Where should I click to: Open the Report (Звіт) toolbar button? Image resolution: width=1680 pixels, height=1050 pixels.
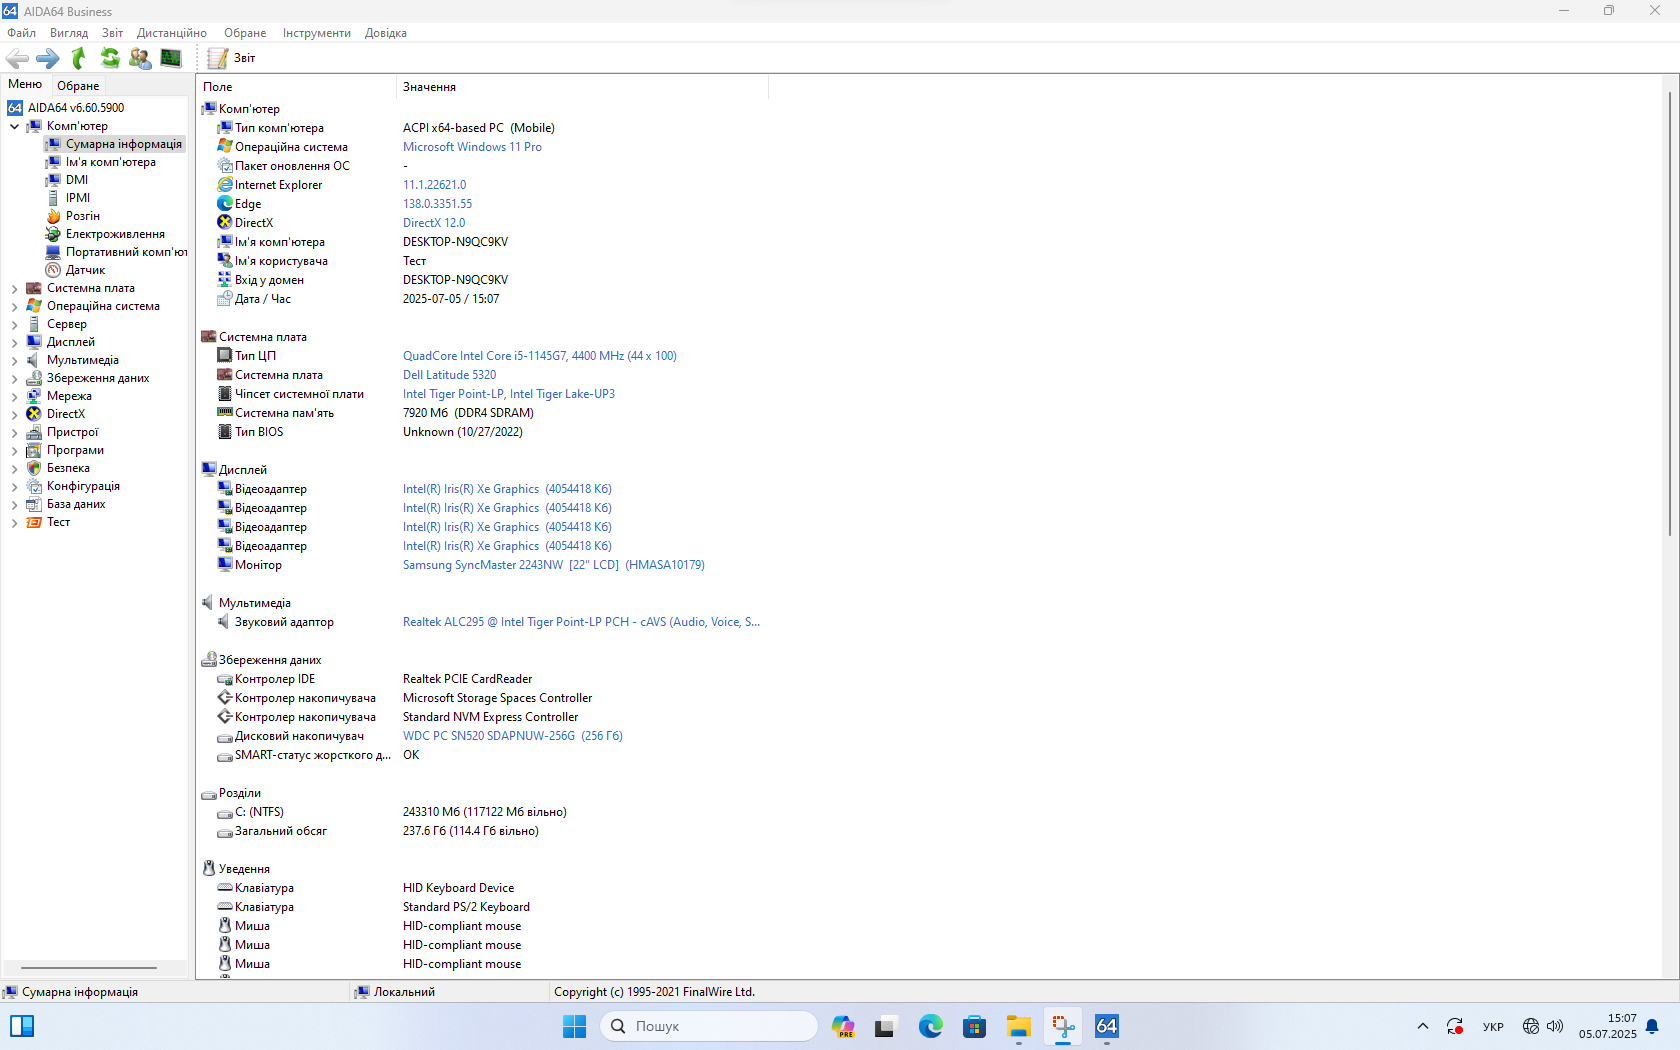(232, 59)
